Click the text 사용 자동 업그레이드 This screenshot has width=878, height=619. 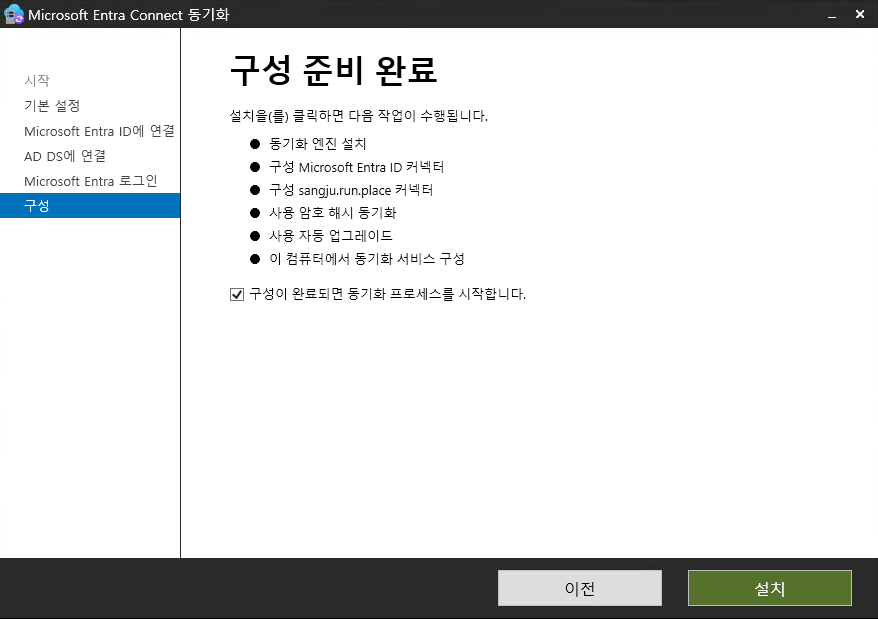[x=331, y=236]
